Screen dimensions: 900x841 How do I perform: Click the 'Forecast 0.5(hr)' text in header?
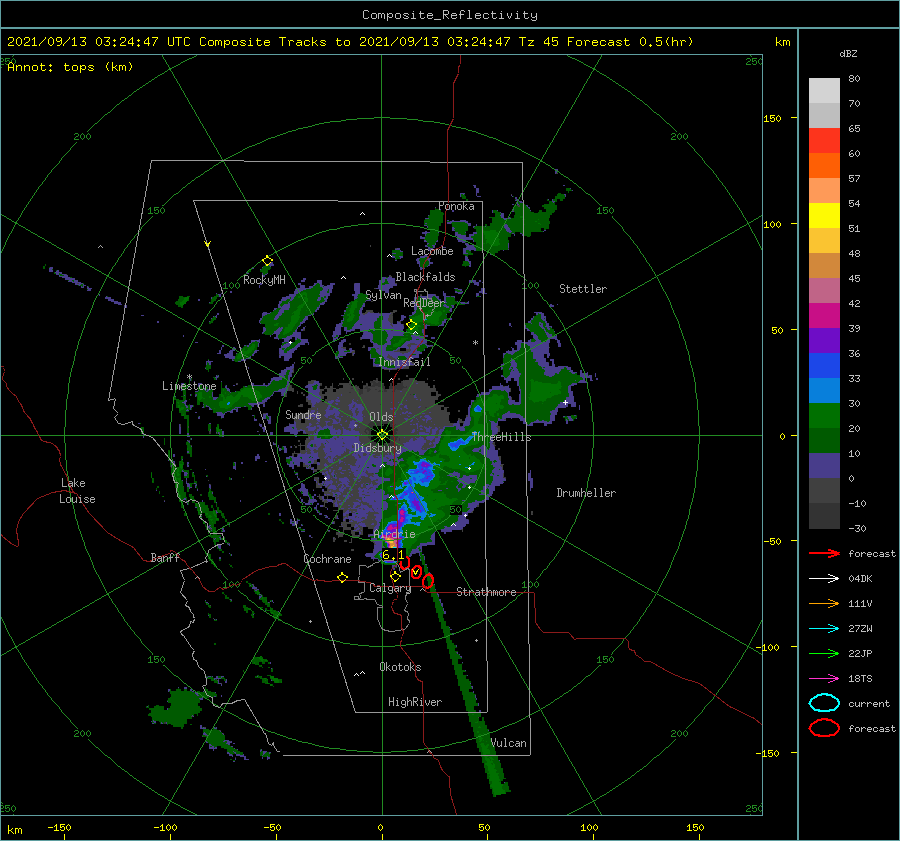[630, 42]
